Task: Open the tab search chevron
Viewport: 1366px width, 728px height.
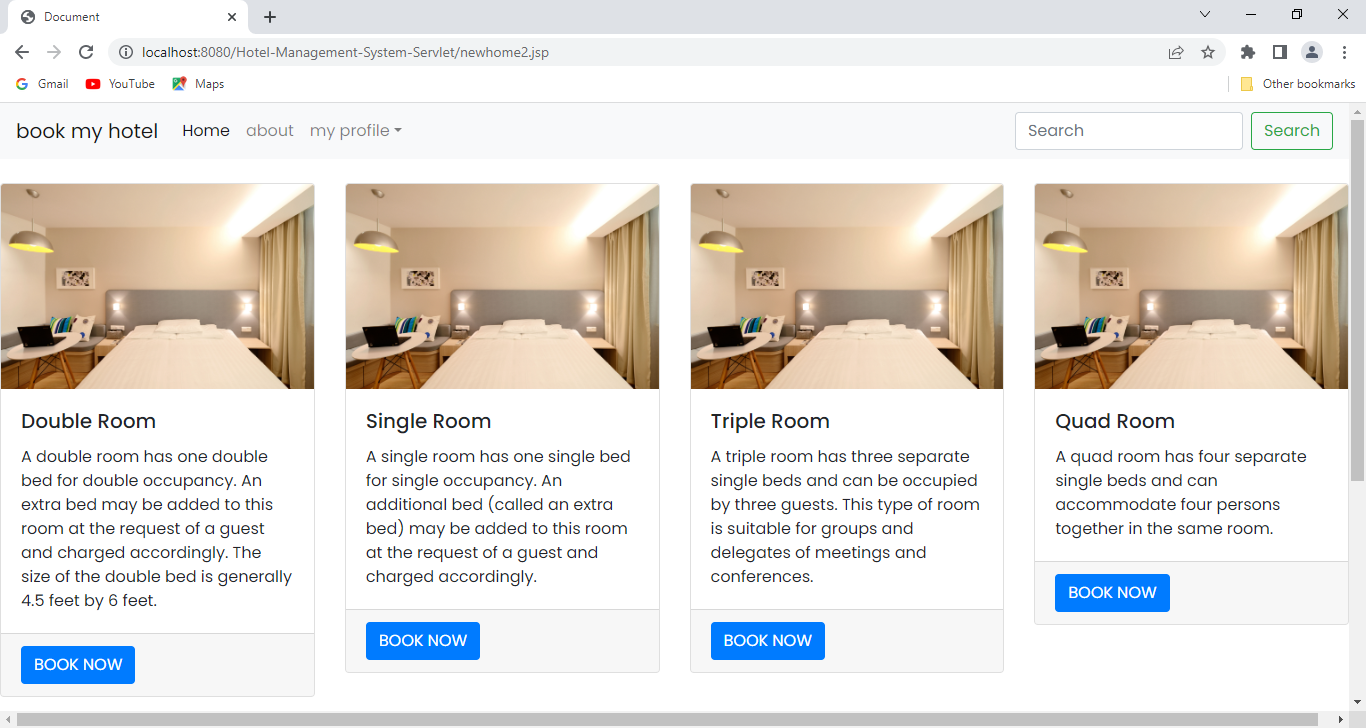Action: pyautogui.click(x=1205, y=15)
